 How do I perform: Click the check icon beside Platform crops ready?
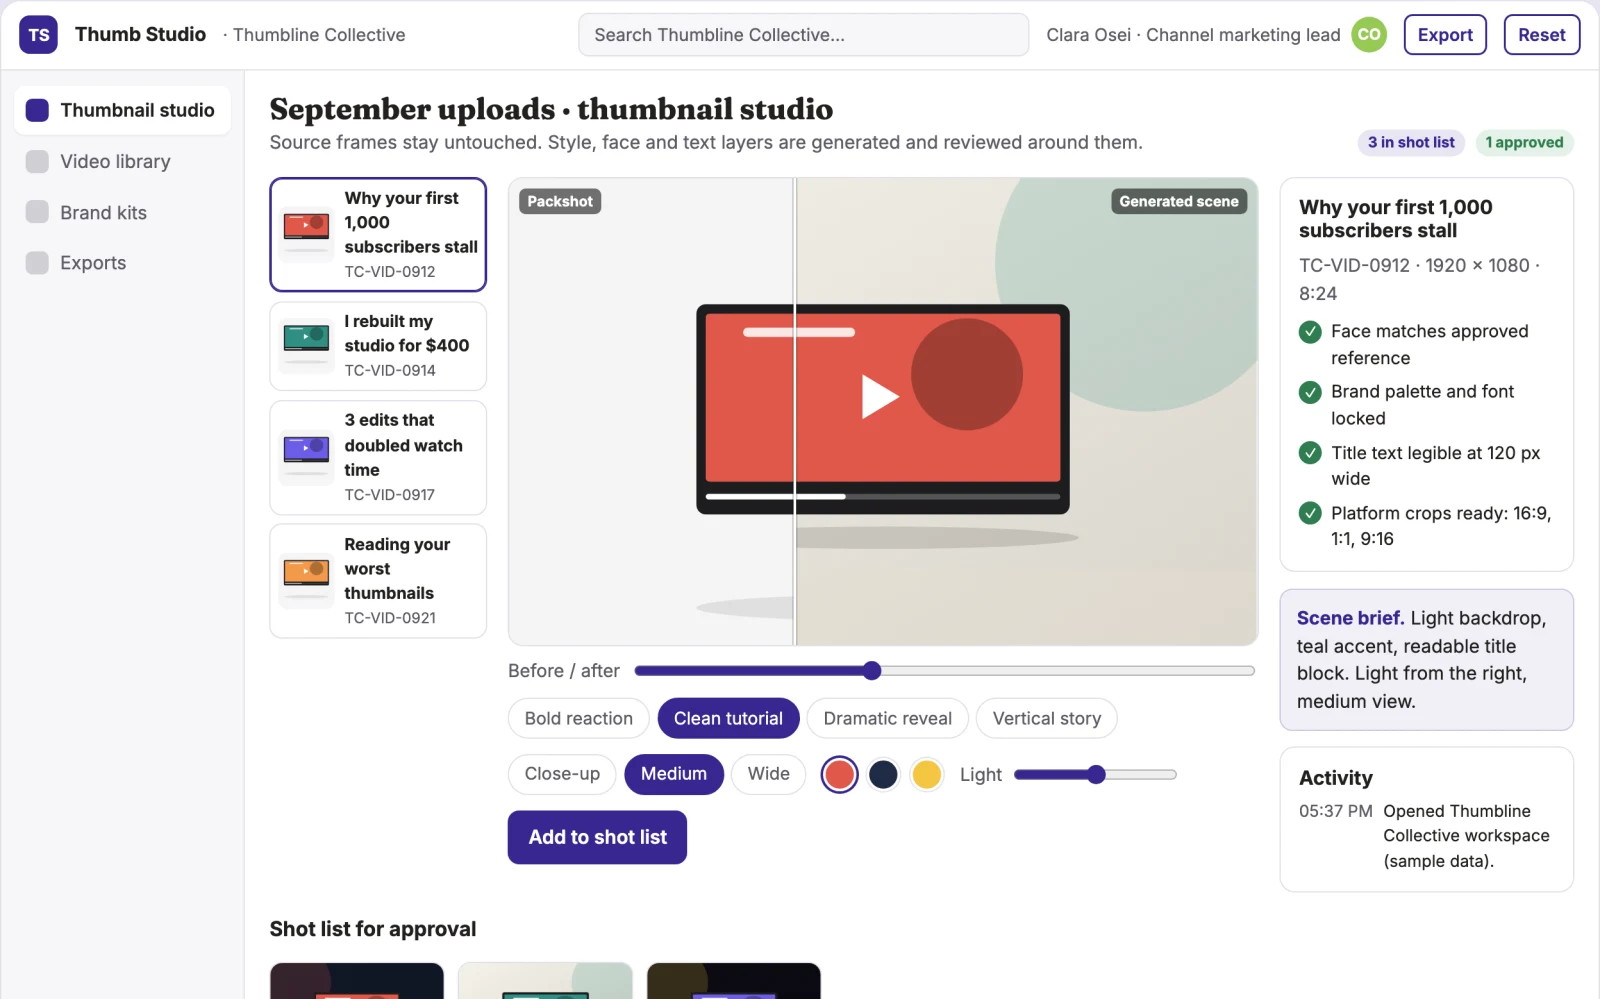1310,513
